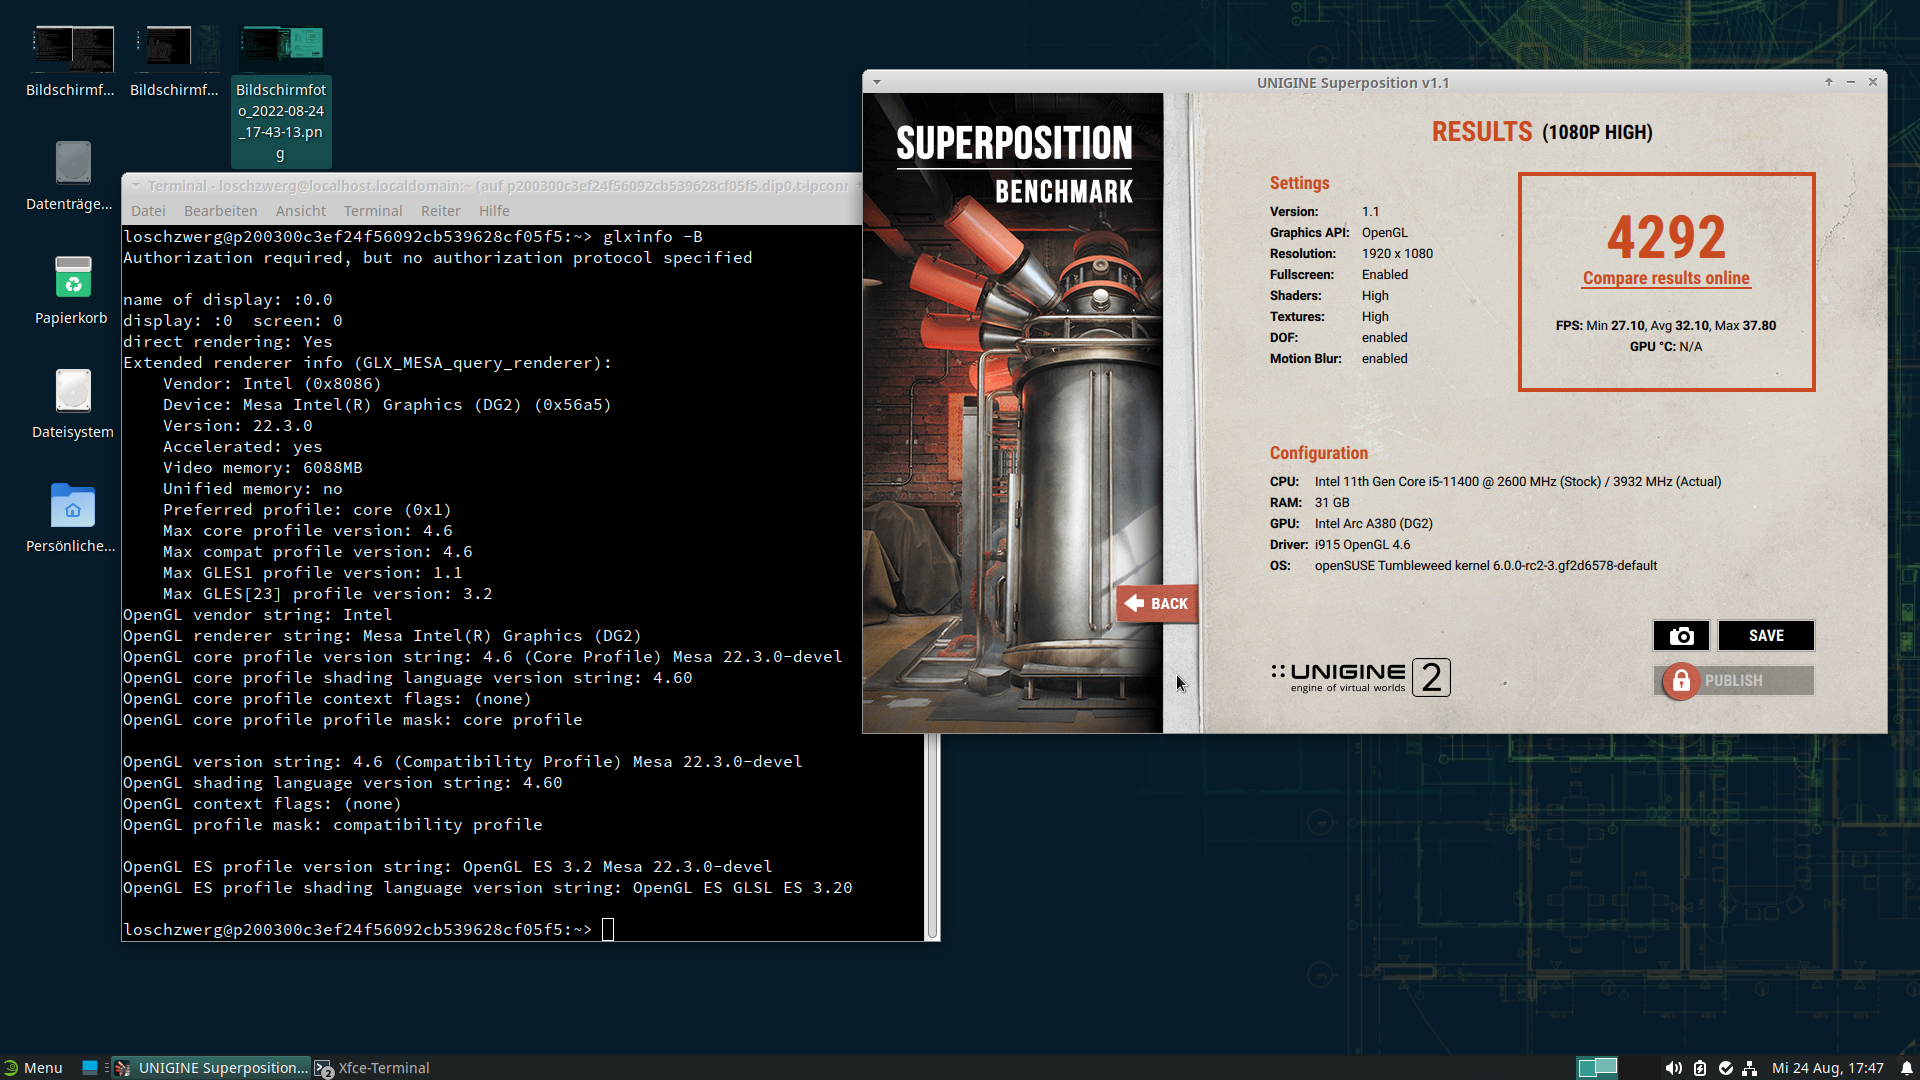Open the Dateisystem desktop icon

(72, 392)
